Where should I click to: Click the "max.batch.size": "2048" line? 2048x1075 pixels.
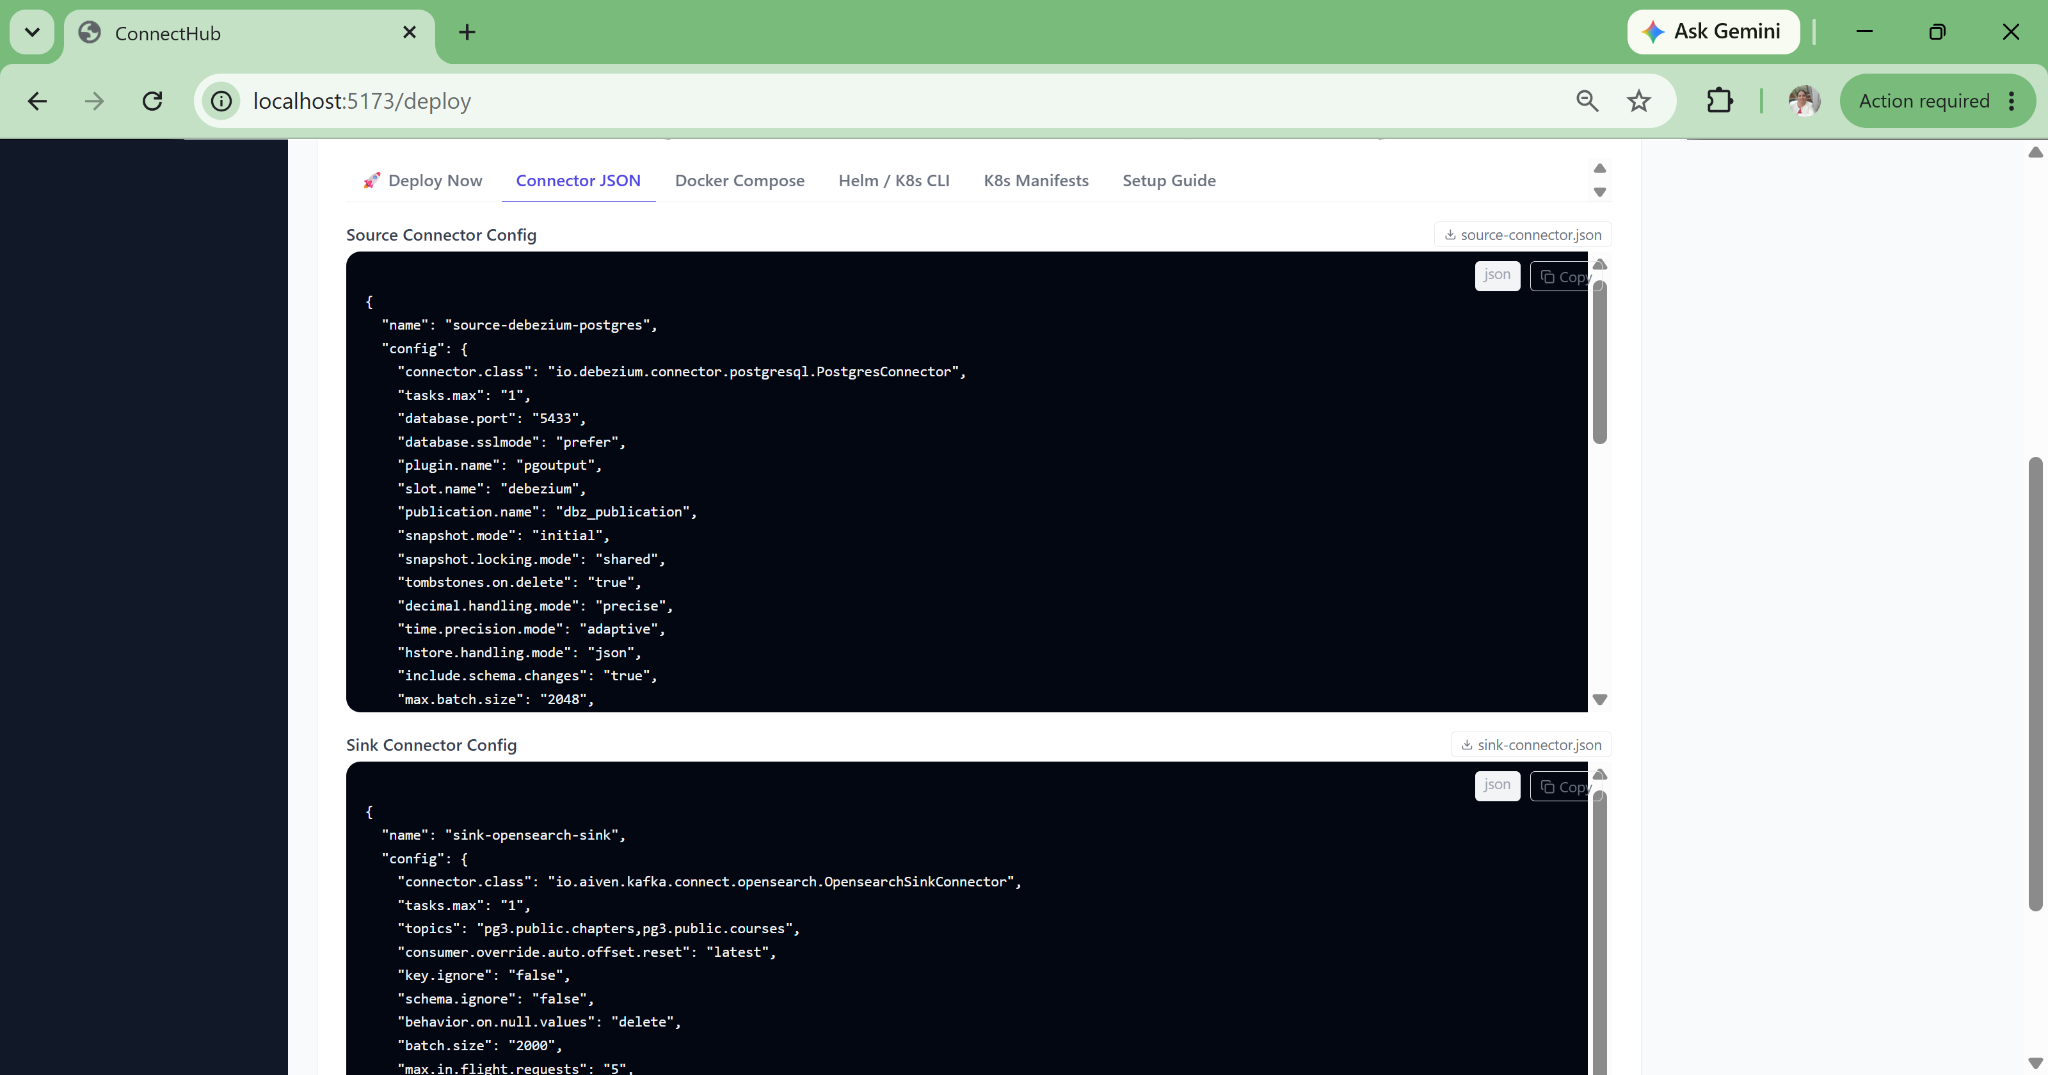(x=496, y=699)
